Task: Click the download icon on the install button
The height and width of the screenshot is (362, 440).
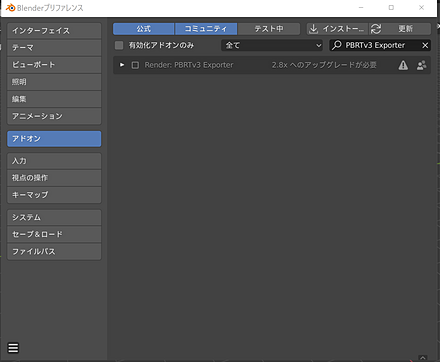Action: pos(313,29)
